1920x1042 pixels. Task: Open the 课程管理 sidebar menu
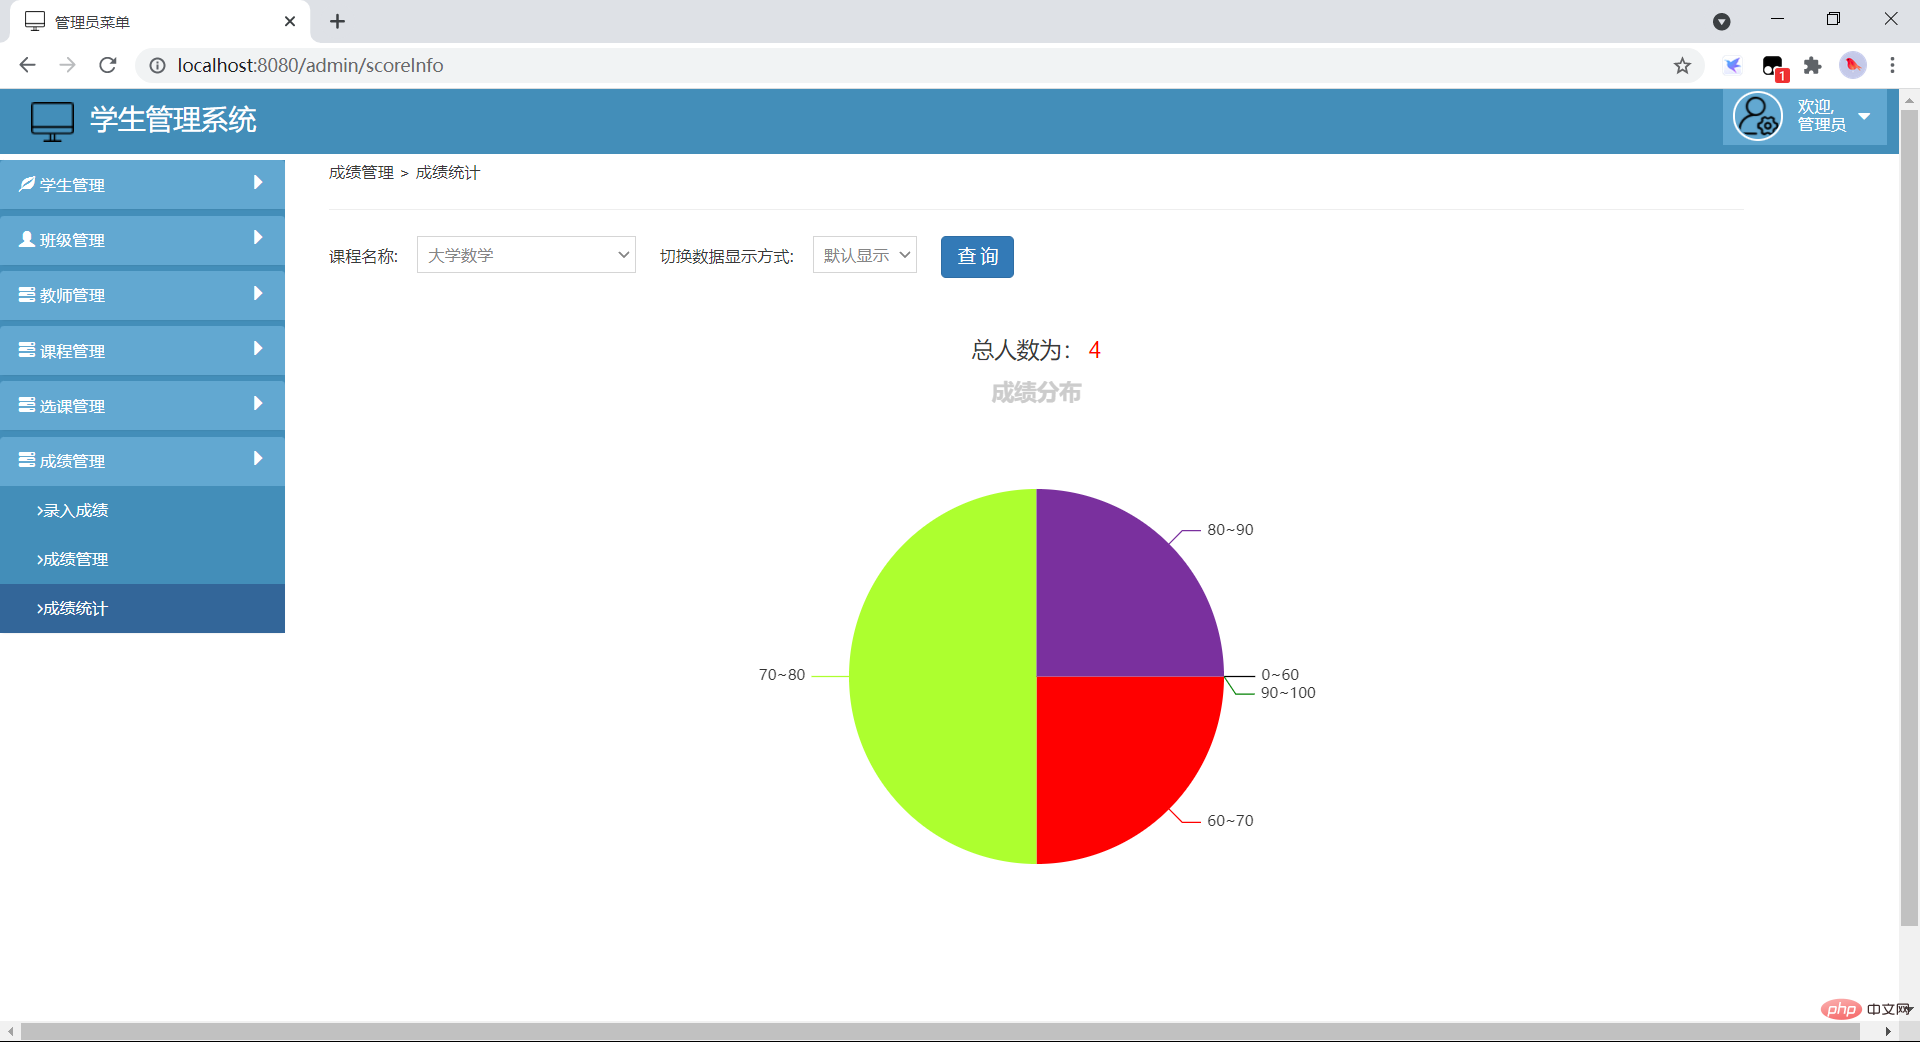coord(142,350)
